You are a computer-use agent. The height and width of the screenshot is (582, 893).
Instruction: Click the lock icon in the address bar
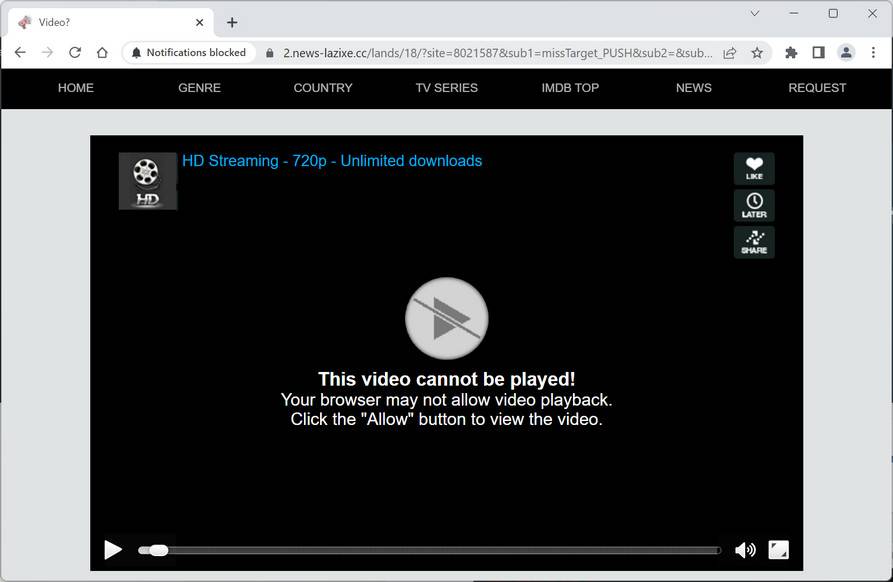269,53
